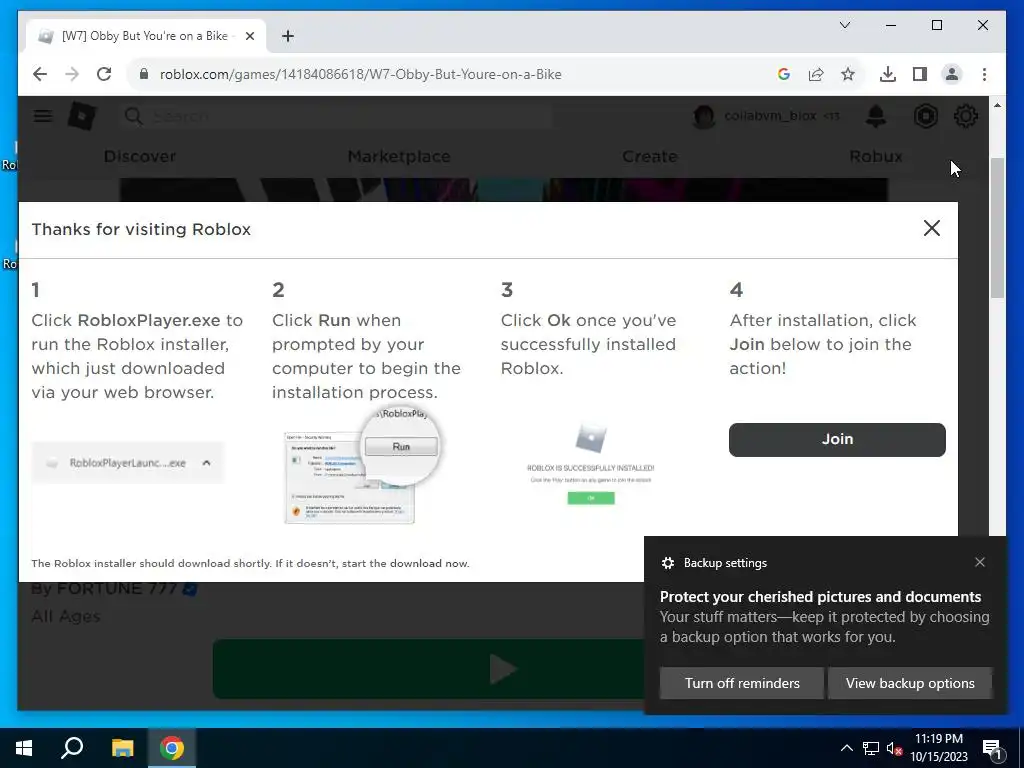Click page scrollbar up arrow

(x=997, y=105)
